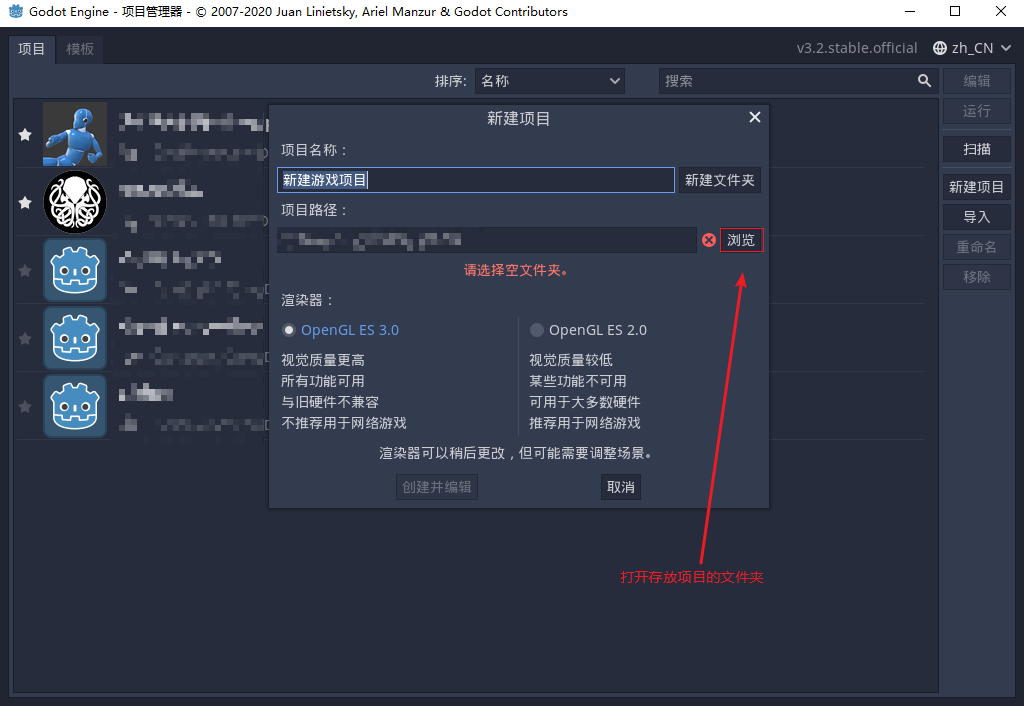Select the second Godot icon project thumbnail

[x=75, y=338]
